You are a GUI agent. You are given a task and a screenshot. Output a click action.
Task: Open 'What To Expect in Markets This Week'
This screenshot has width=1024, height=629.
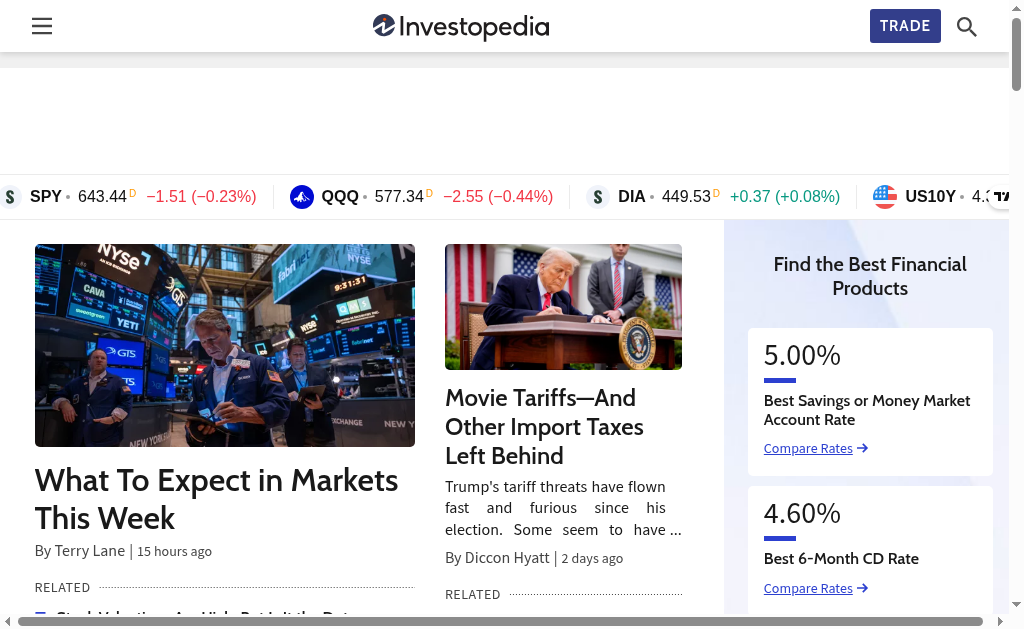(216, 500)
